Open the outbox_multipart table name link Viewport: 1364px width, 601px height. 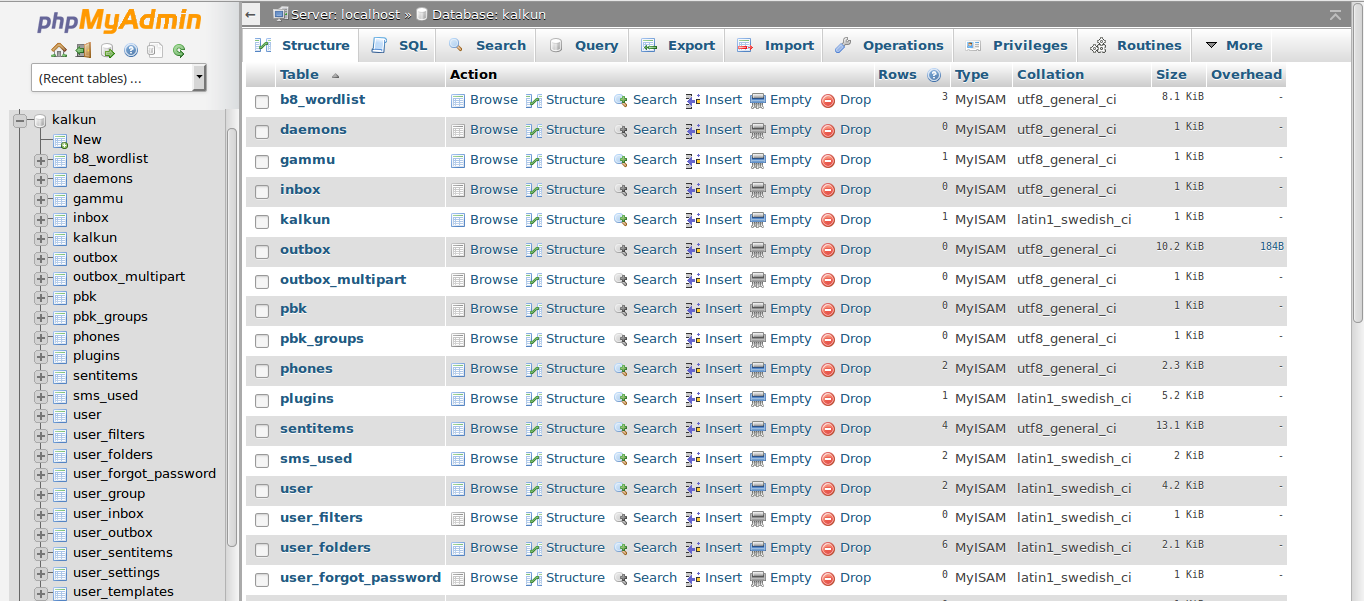[x=343, y=279]
